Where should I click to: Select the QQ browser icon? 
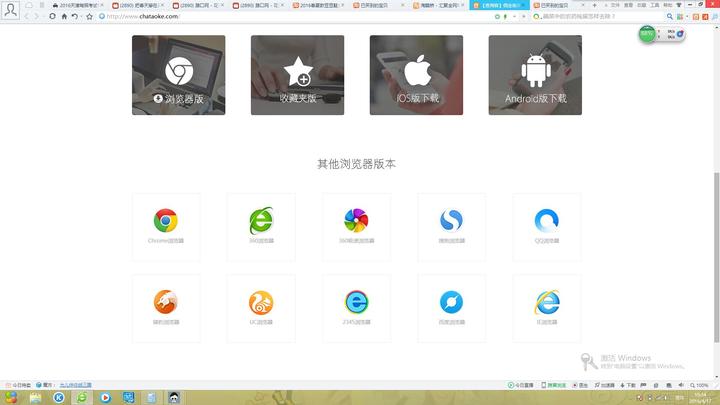pos(546,220)
